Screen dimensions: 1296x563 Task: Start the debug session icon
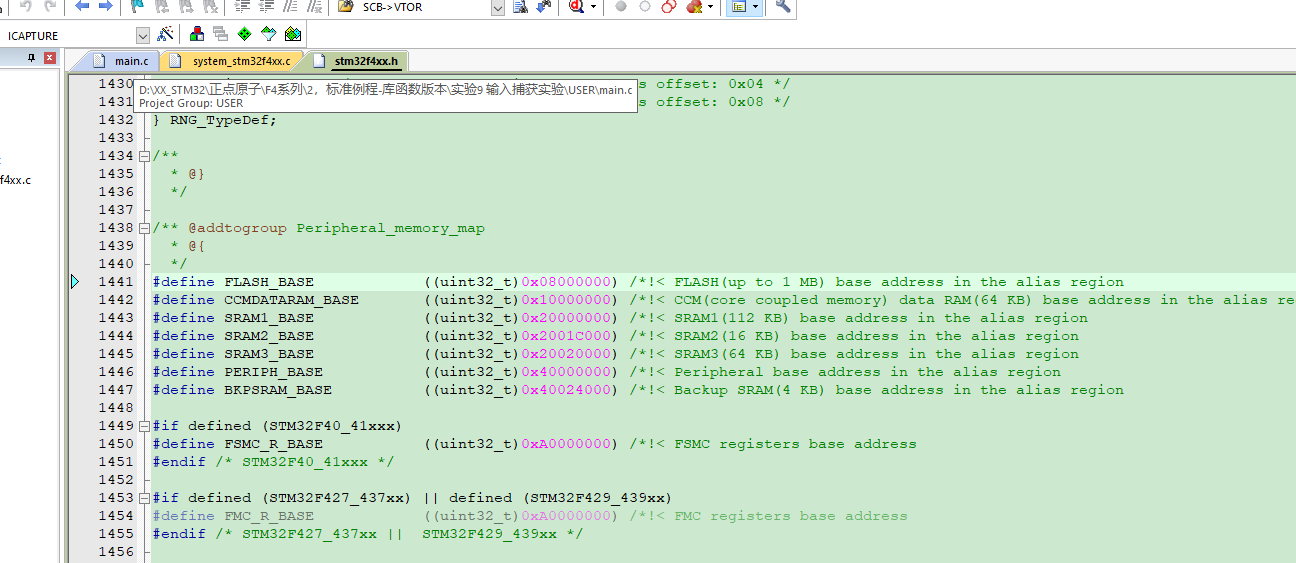point(577,6)
